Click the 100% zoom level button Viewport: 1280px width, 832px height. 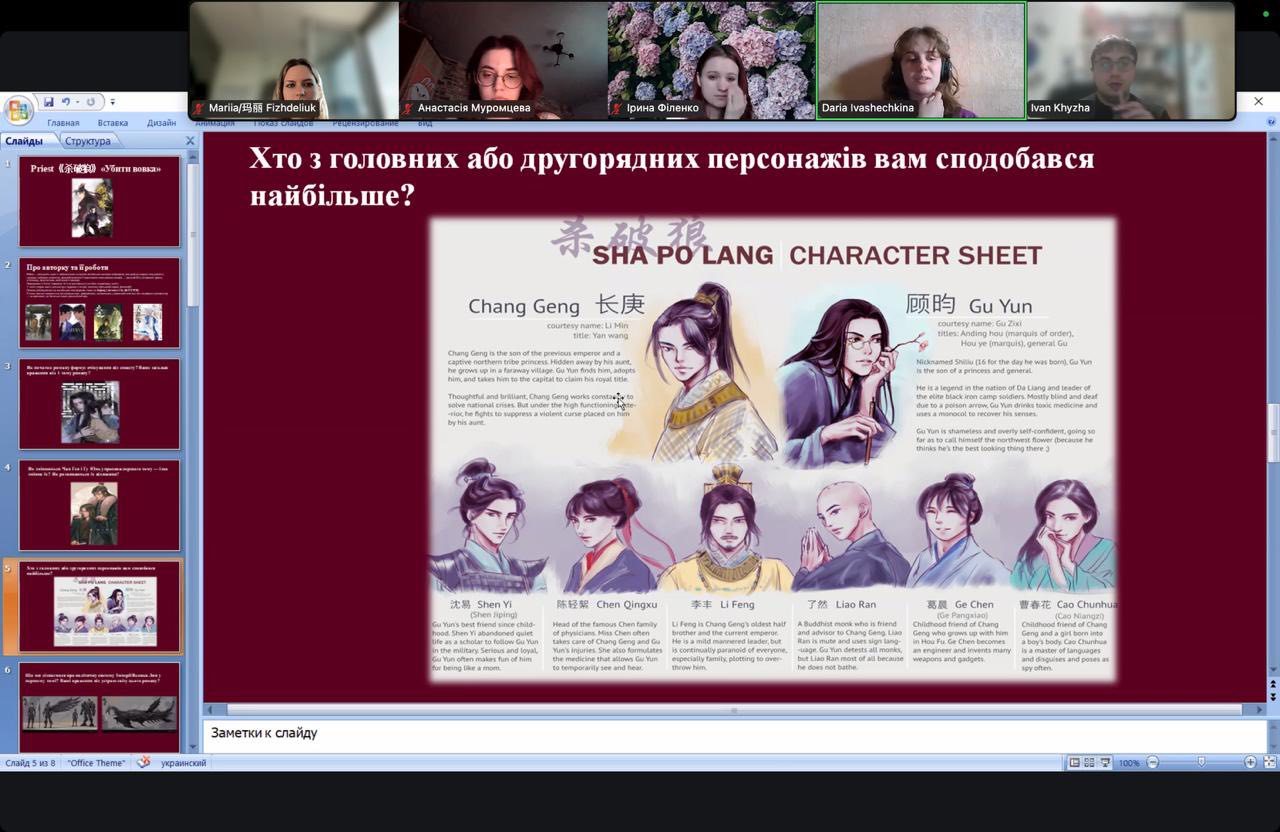tap(1129, 763)
